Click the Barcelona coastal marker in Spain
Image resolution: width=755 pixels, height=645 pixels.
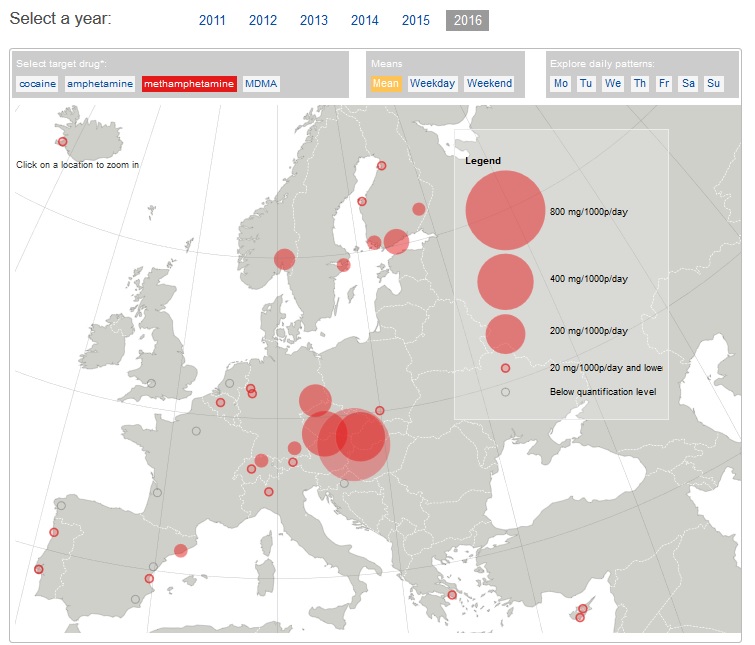tap(180, 550)
